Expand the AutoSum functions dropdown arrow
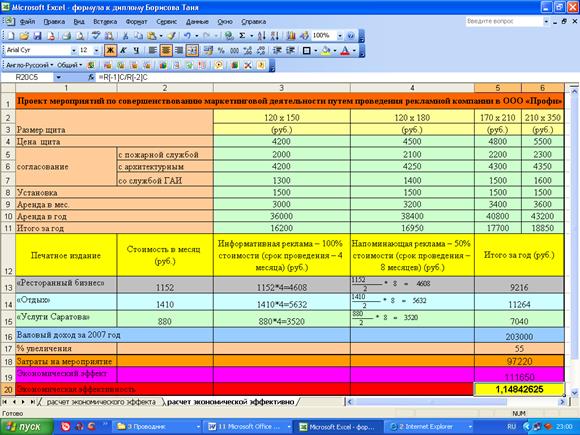This screenshot has width=580, height=435. click(x=252, y=36)
